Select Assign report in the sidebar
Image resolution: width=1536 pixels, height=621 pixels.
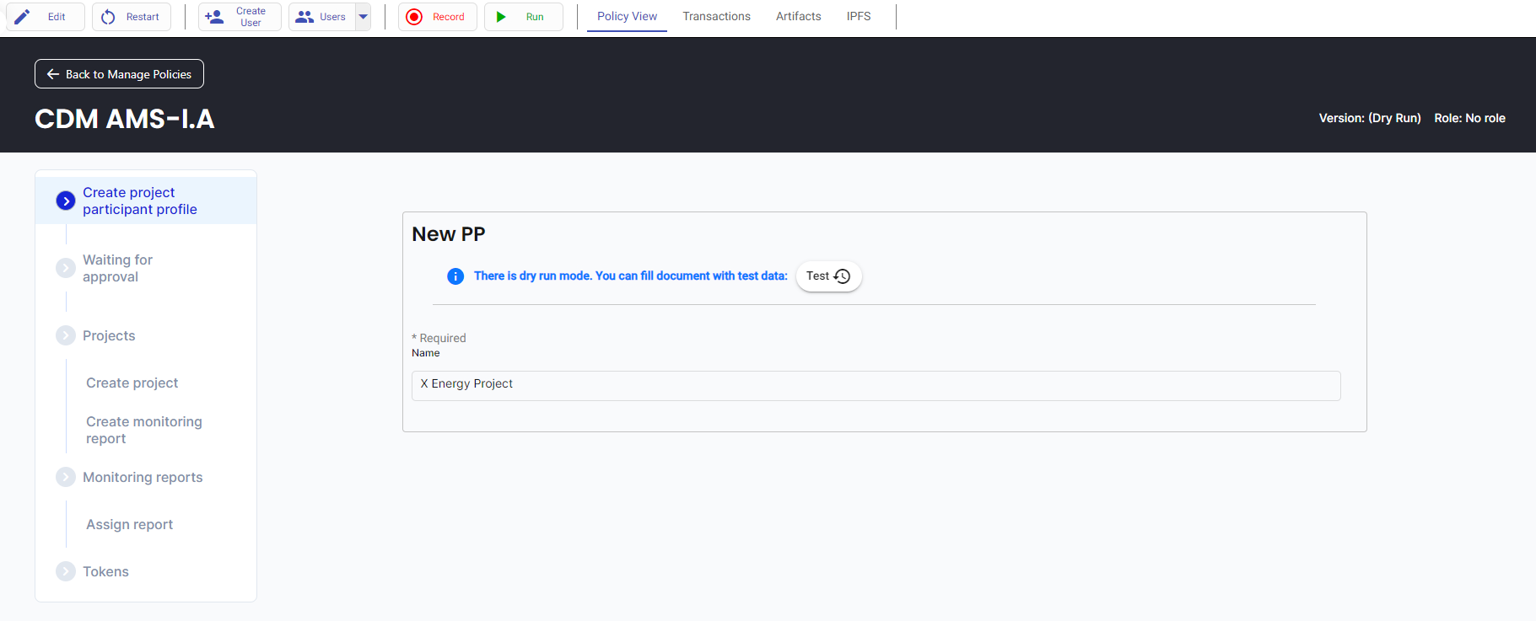coord(129,525)
